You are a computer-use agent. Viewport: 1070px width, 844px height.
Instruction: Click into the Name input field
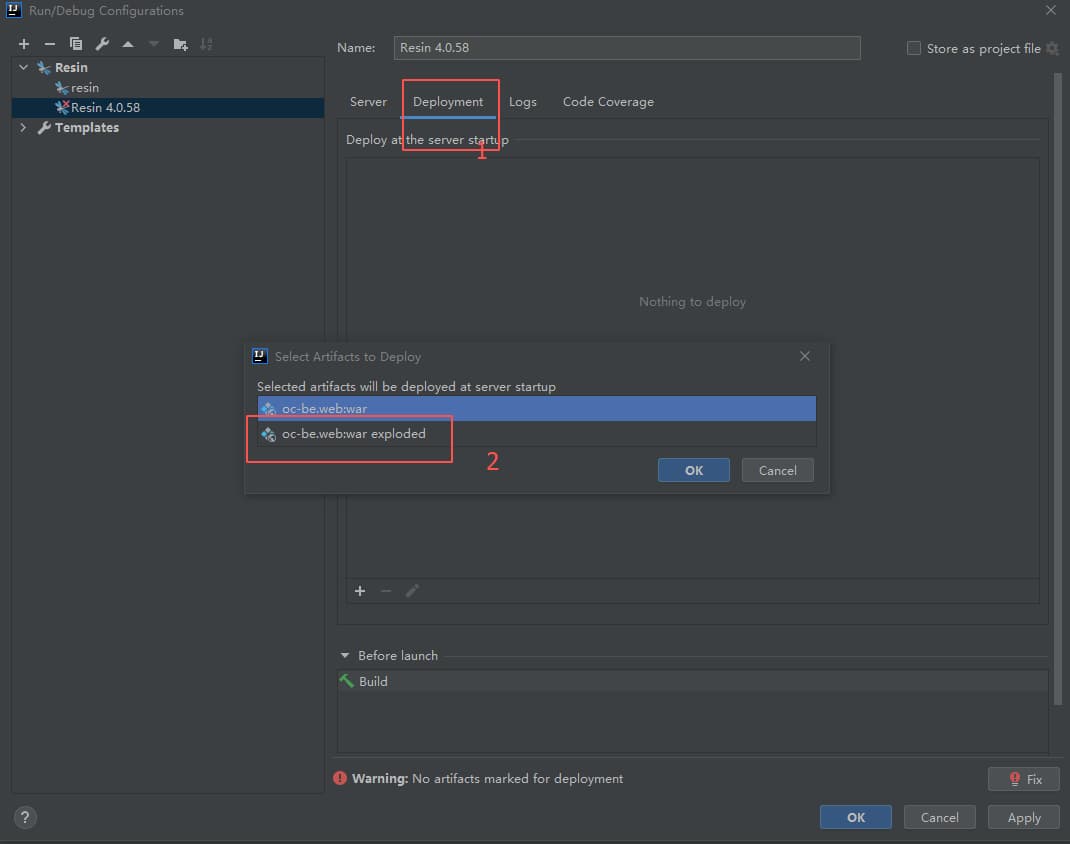(x=627, y=48)
